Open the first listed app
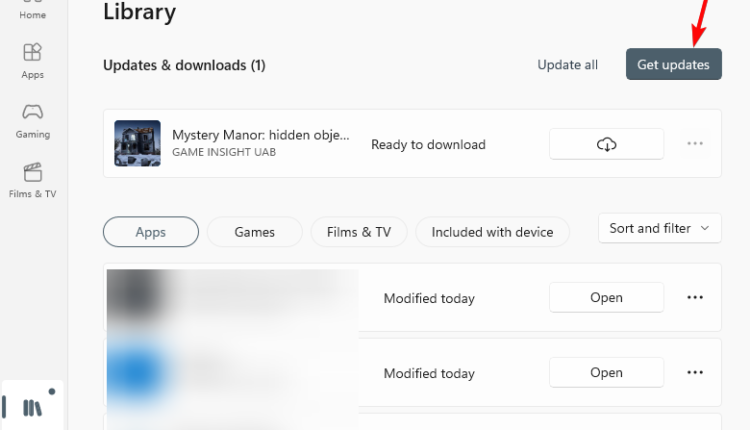 point(606,298)
